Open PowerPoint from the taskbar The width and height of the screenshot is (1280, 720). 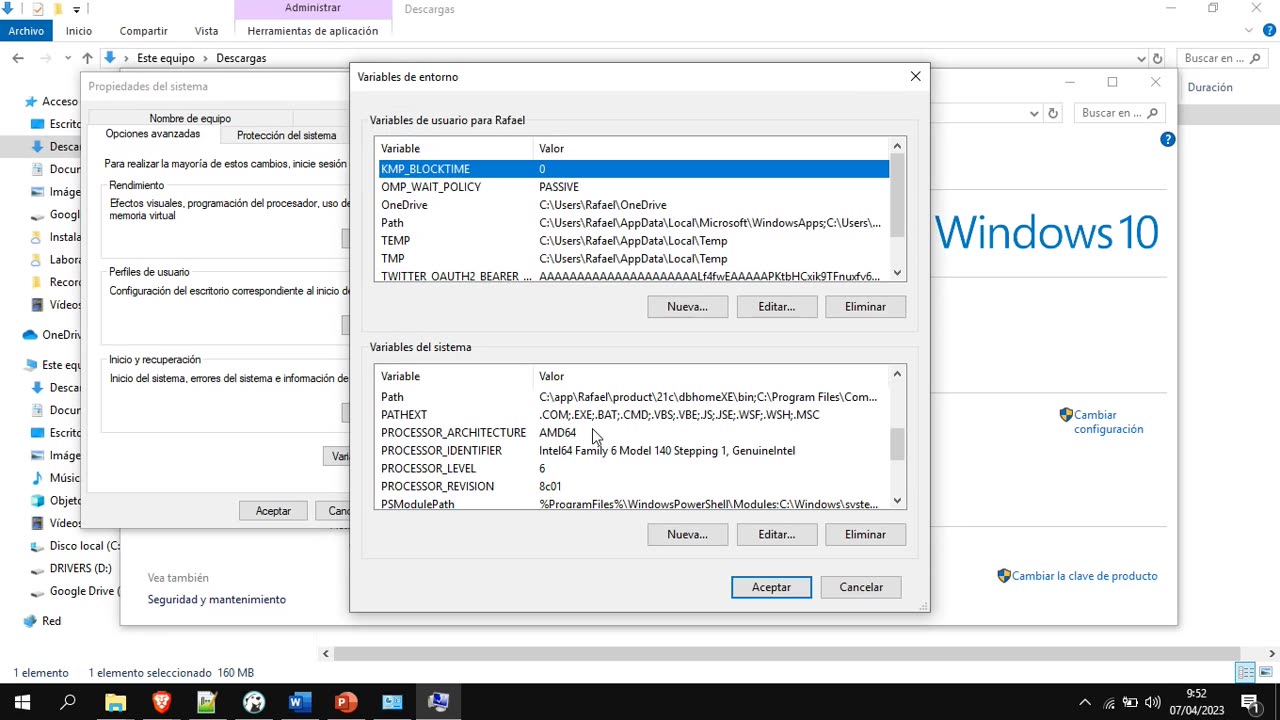tap(345, 702)
